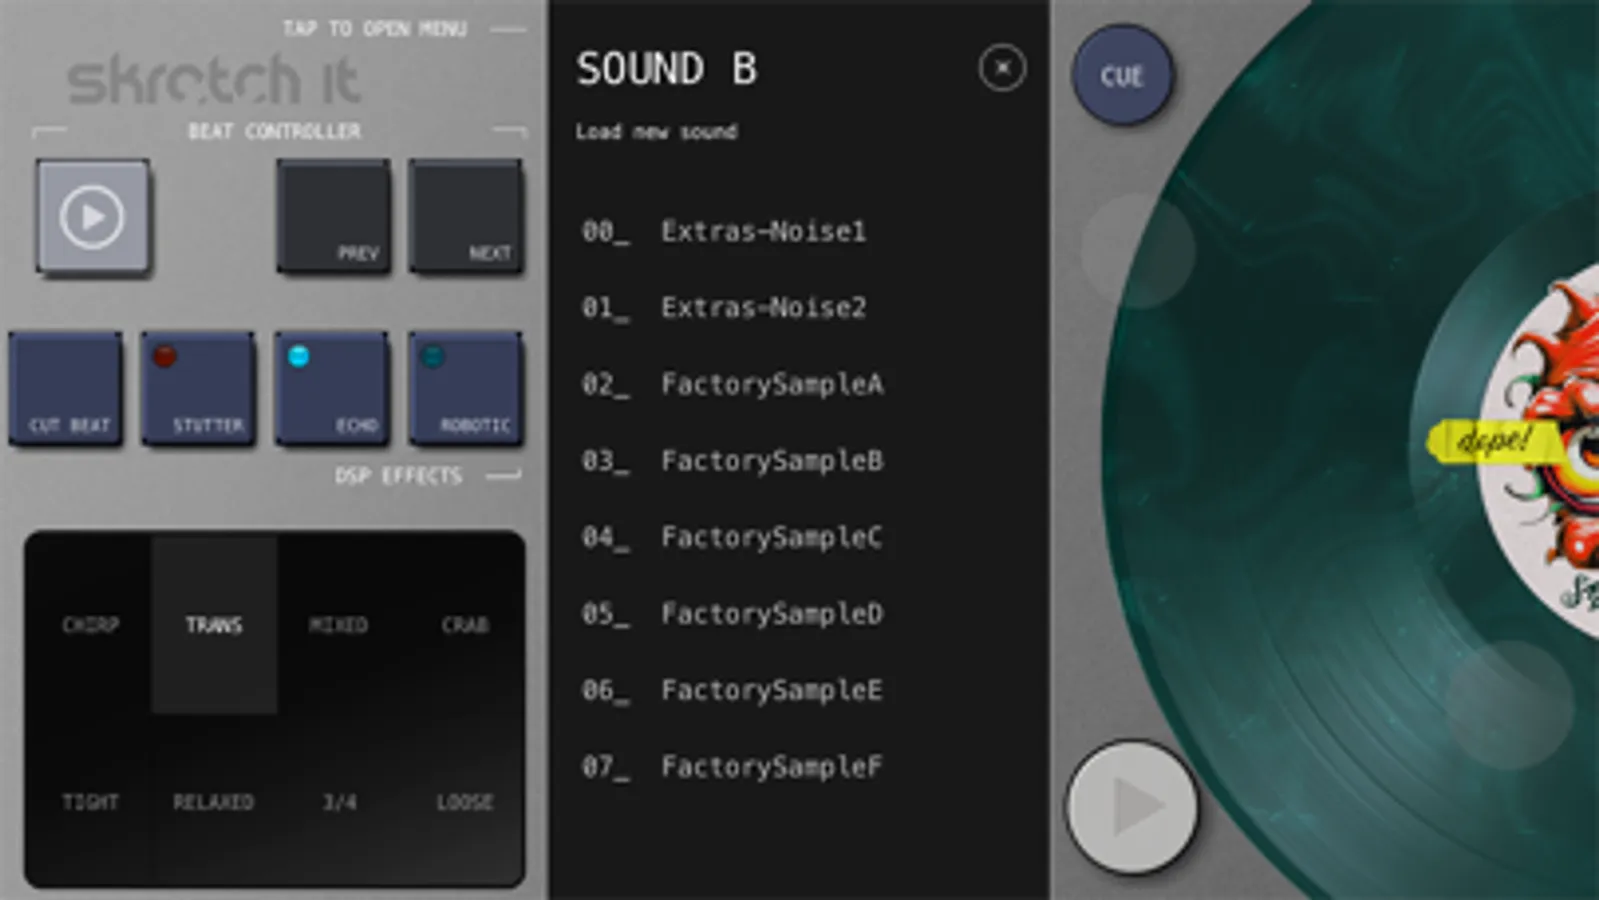This screenshot has height=900, width=1599.
Task: Go to the previous beat with PREV
Action: click(x=333, y=216)
